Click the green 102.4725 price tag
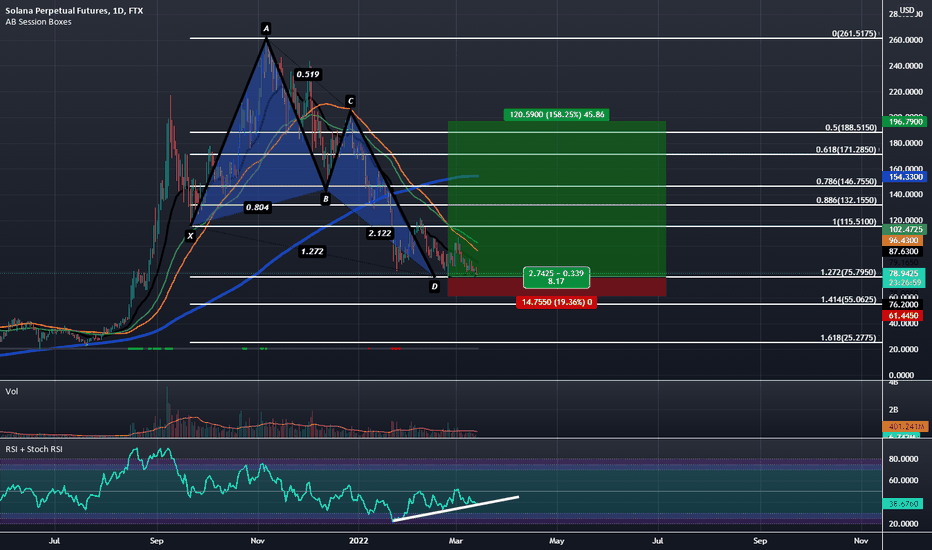The image size is (932, 550). coord(903,229)
